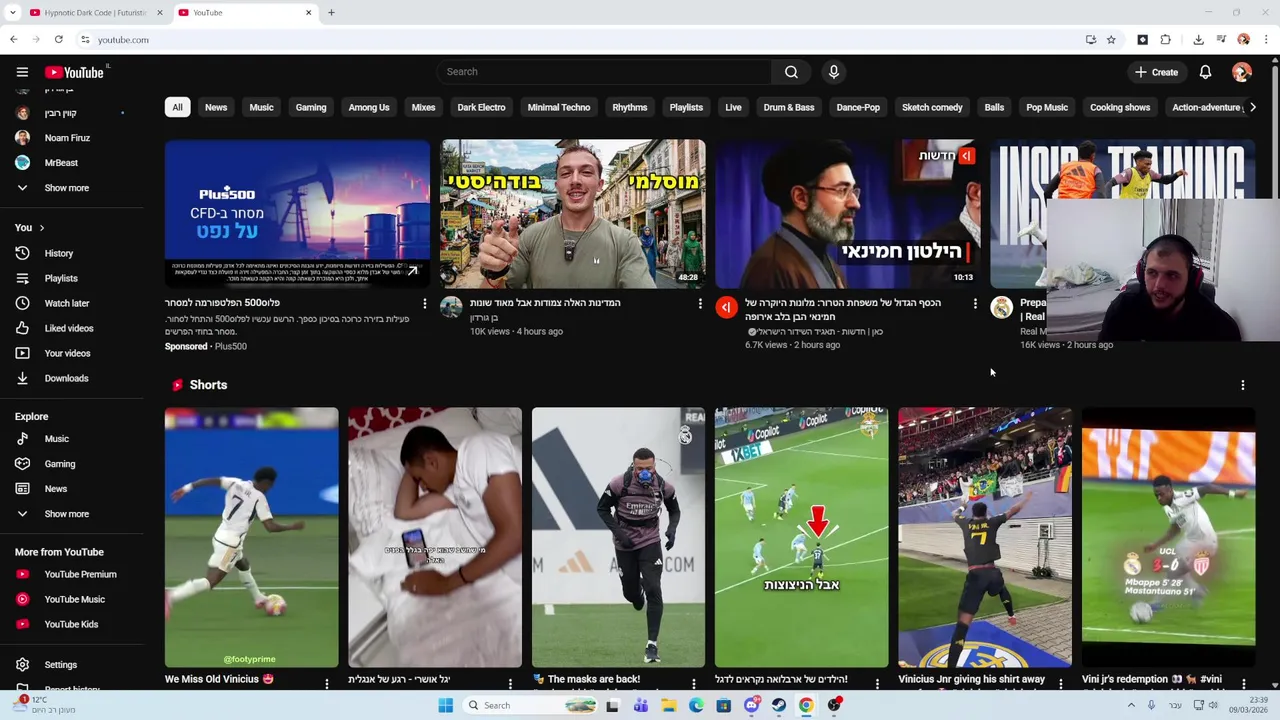Open the YouTube account avatar menu

point(1242,72)
